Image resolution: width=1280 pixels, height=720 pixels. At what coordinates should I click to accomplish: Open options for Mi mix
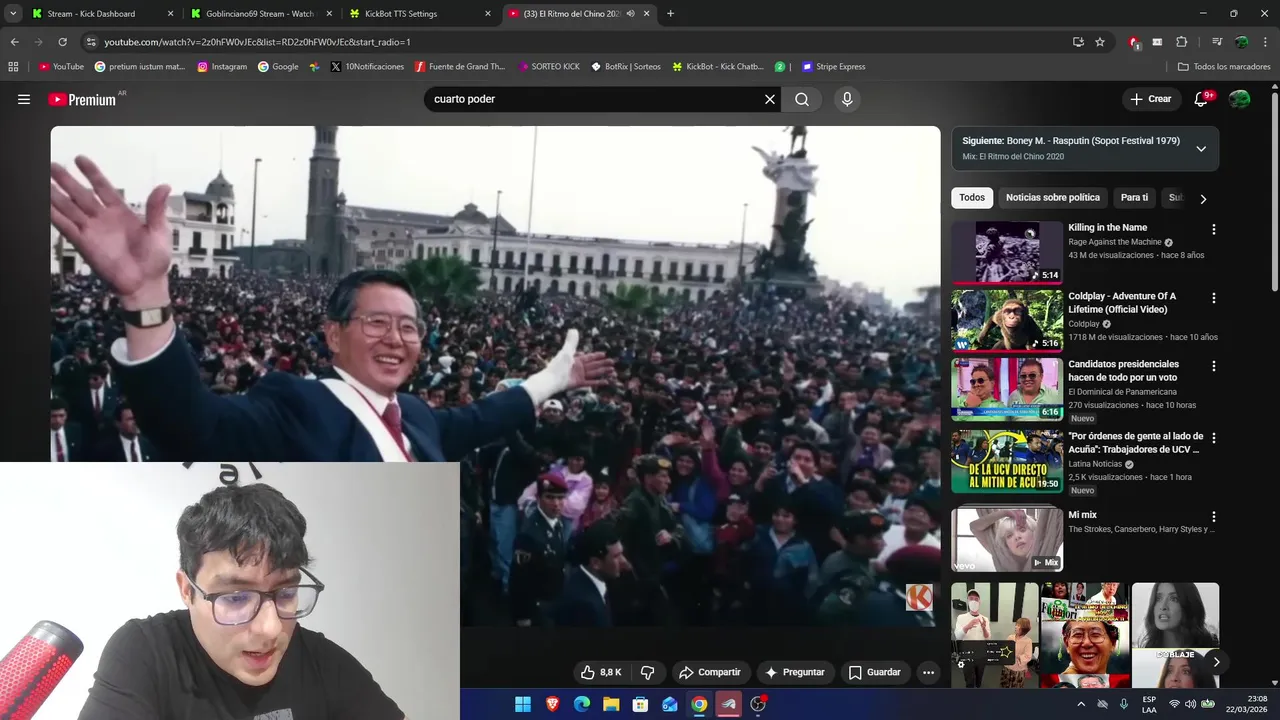[x=1214, y=517]
